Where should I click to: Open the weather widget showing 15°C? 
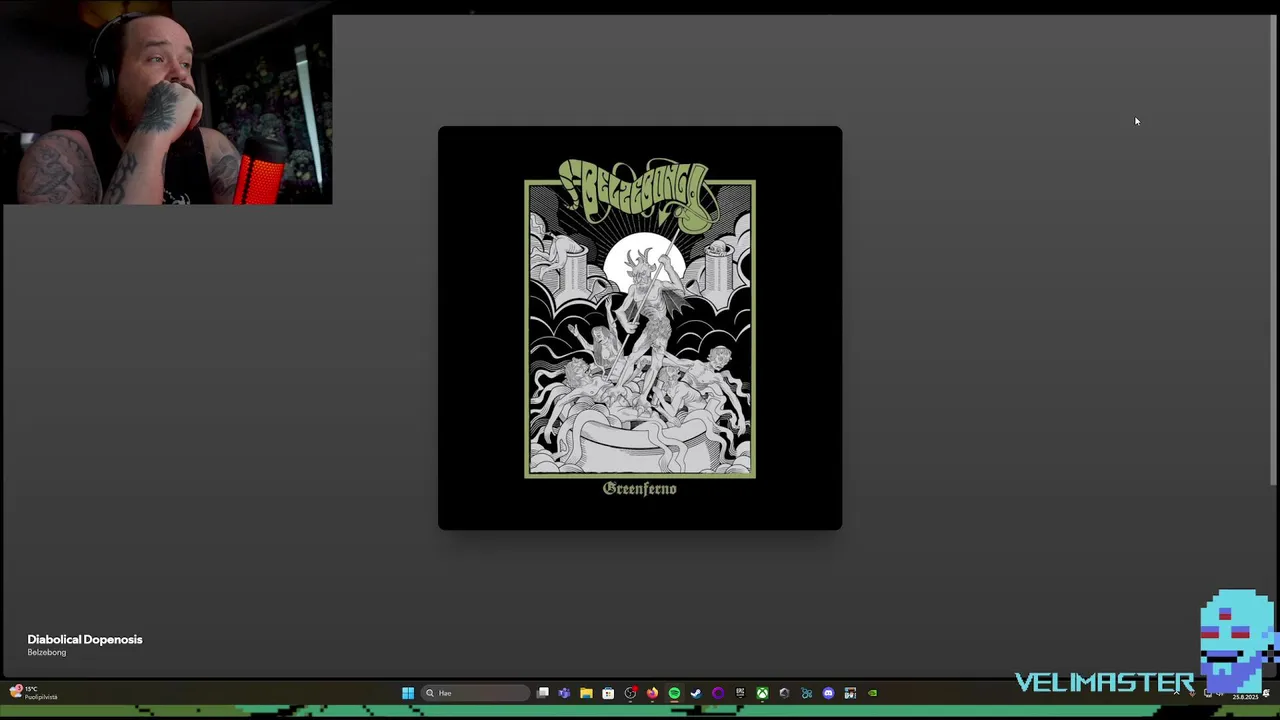tap(33, 692)
